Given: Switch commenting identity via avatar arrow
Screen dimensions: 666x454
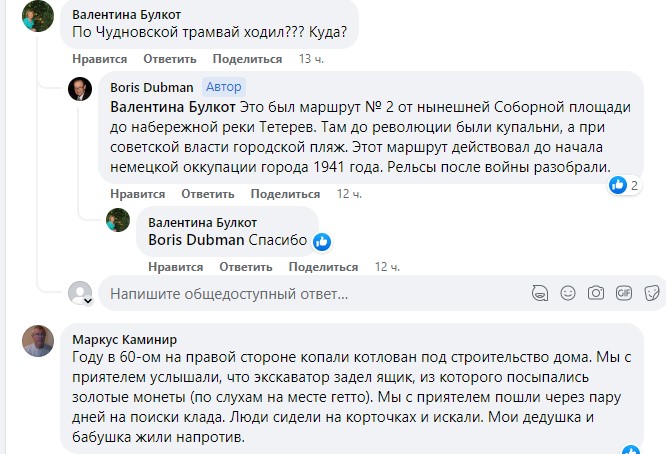Looking at the screenshot, I should click(88, 301).
